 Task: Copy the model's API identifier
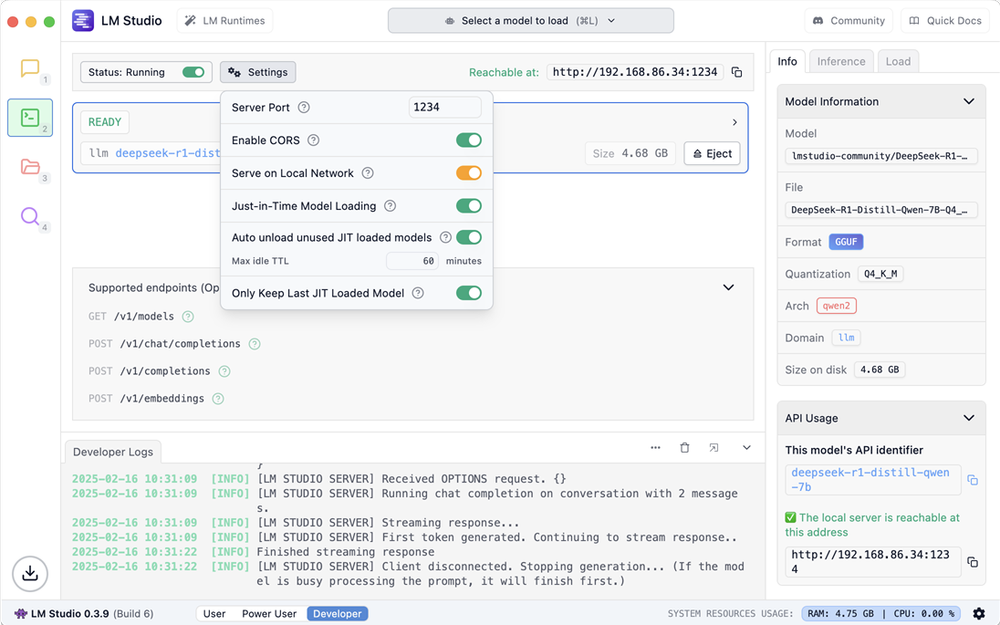[x=973, y=480]
